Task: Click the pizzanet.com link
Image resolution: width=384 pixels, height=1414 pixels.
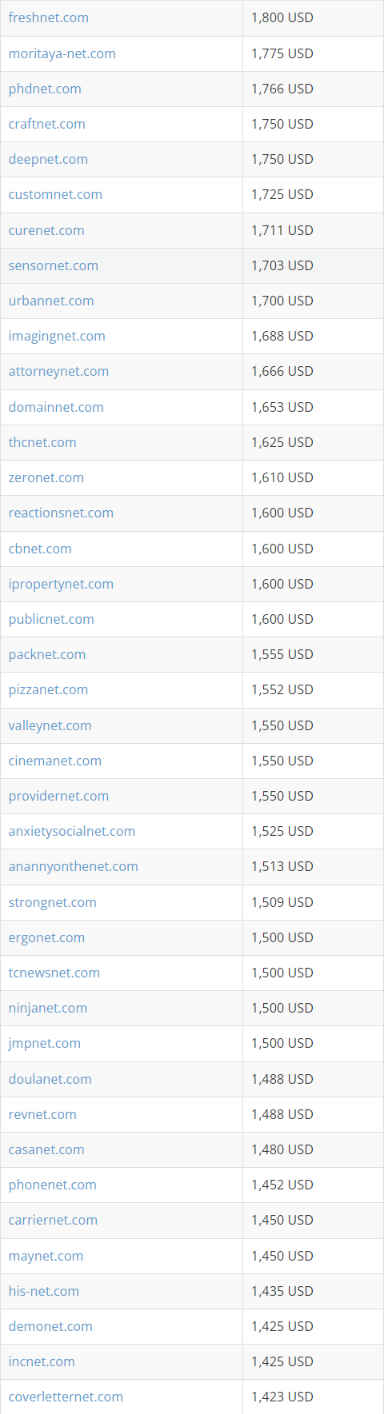Action: coord(48,689)
